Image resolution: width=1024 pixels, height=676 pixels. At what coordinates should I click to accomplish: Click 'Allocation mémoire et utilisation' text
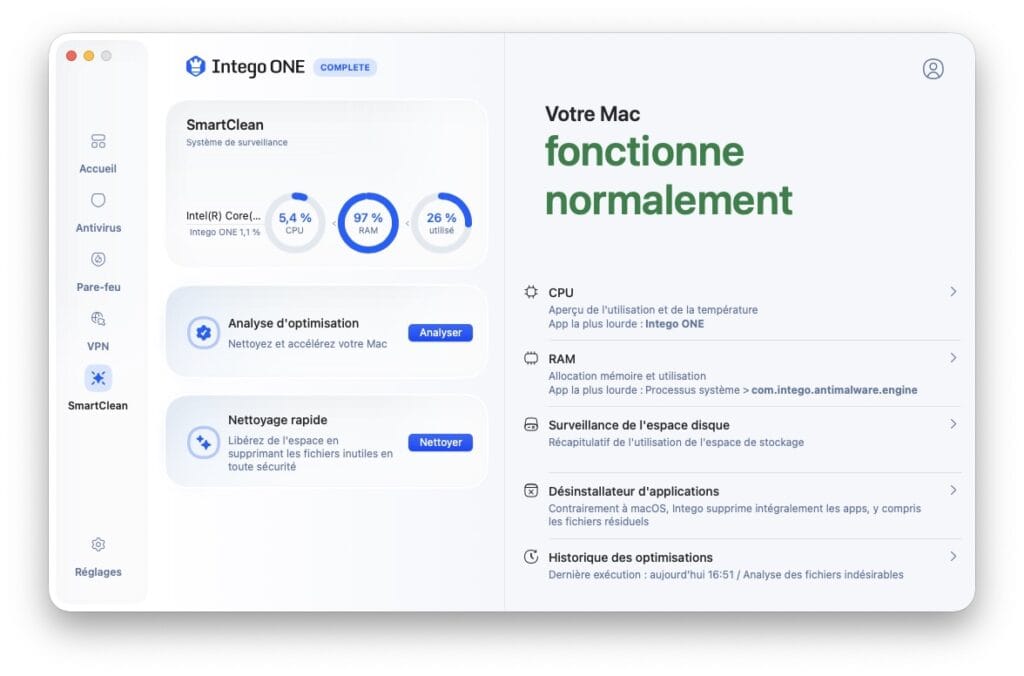tap(627, 376)
